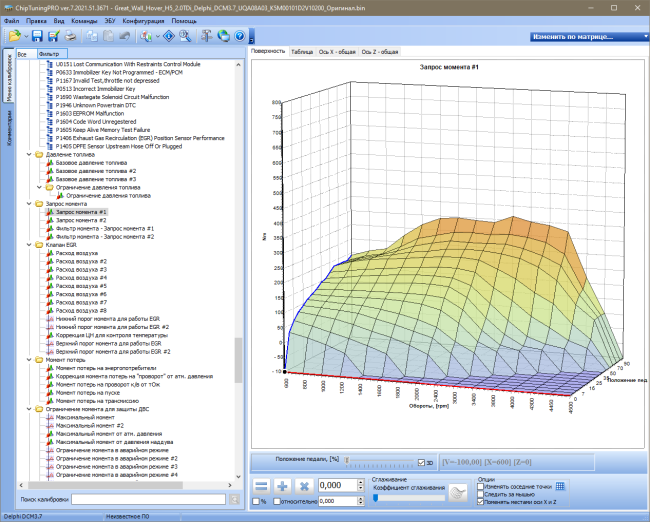Collapse Ограничение давления топлива subfolder

[39, 187]
